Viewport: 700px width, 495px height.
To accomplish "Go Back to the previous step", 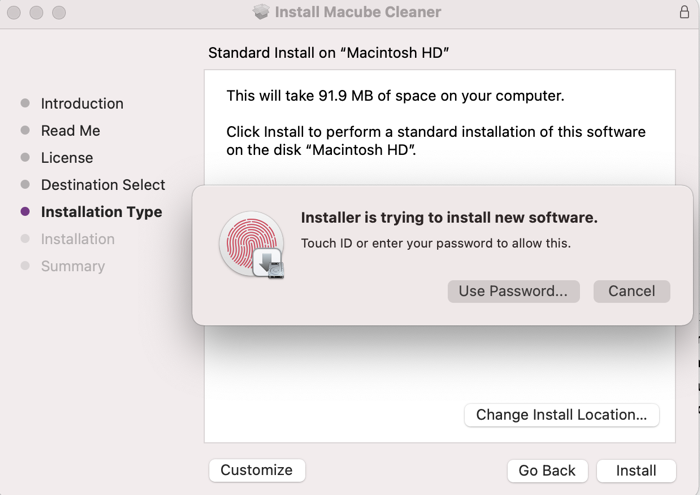I will (547, 470).
